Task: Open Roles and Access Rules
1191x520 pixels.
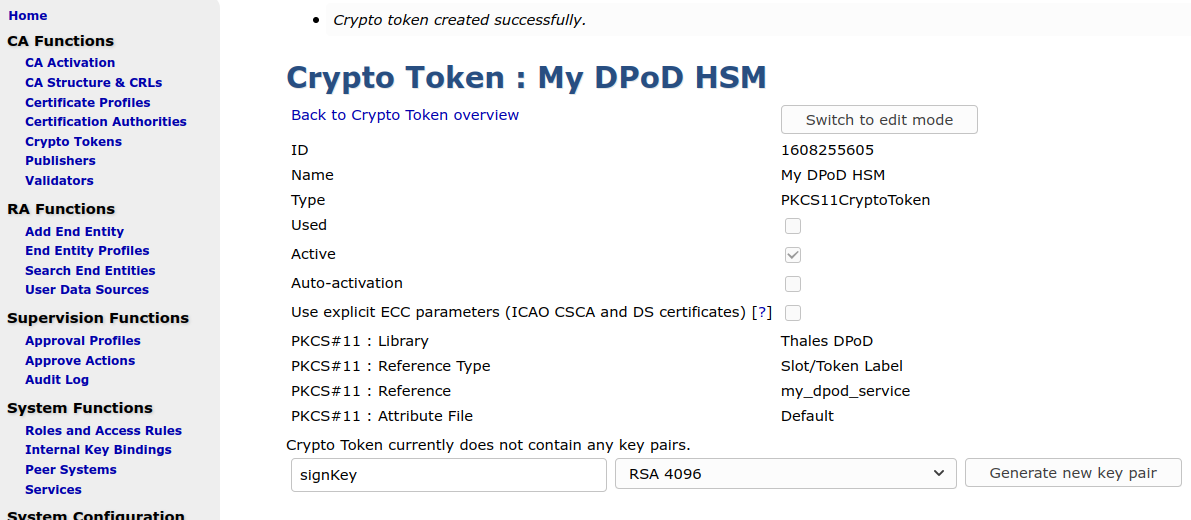Action: [x=103, y=431]
